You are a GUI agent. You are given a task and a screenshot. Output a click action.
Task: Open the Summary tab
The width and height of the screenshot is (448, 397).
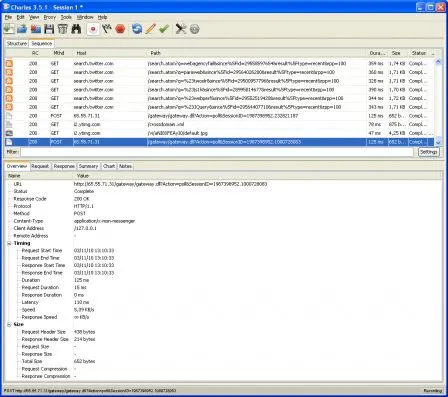(88, 166)
